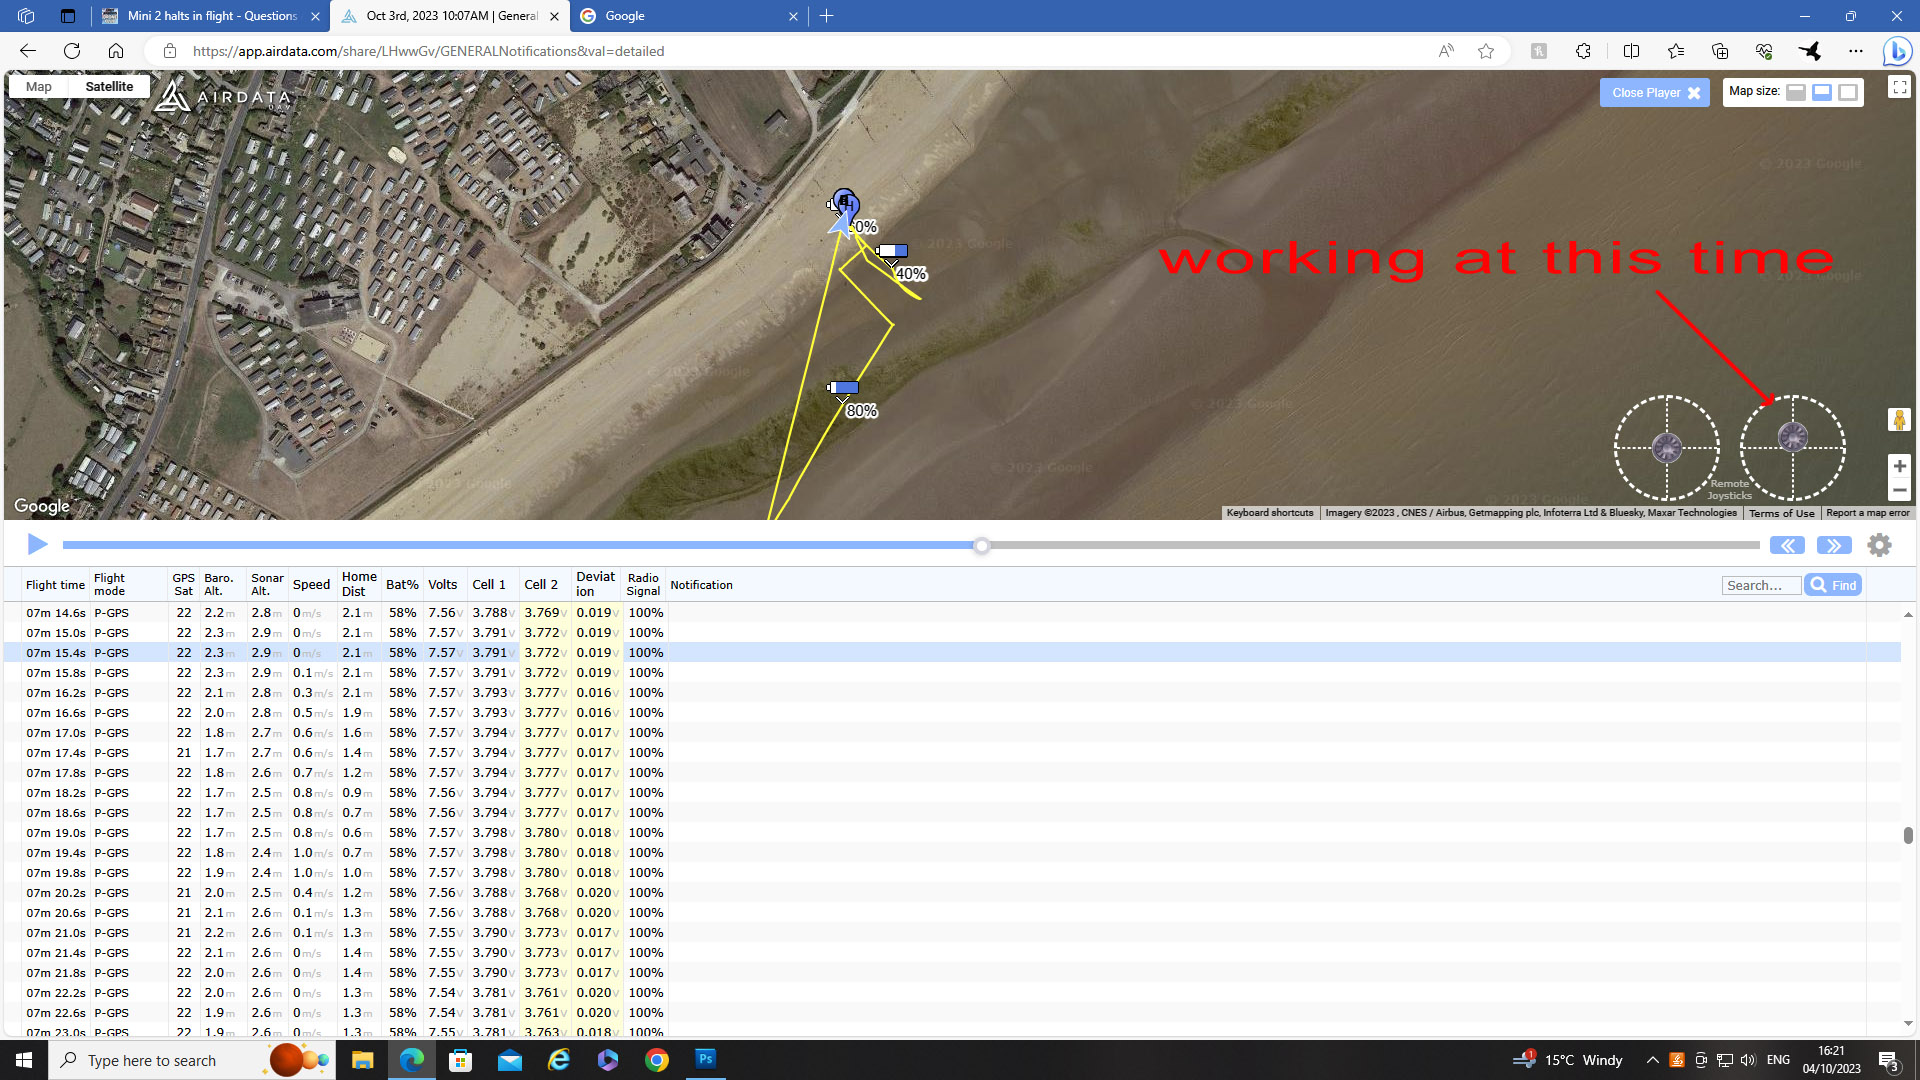The width and height of the screenshot is (1920, 1080).
Task: Enter fullscreen map view
Action: (x=1899, y=88)
